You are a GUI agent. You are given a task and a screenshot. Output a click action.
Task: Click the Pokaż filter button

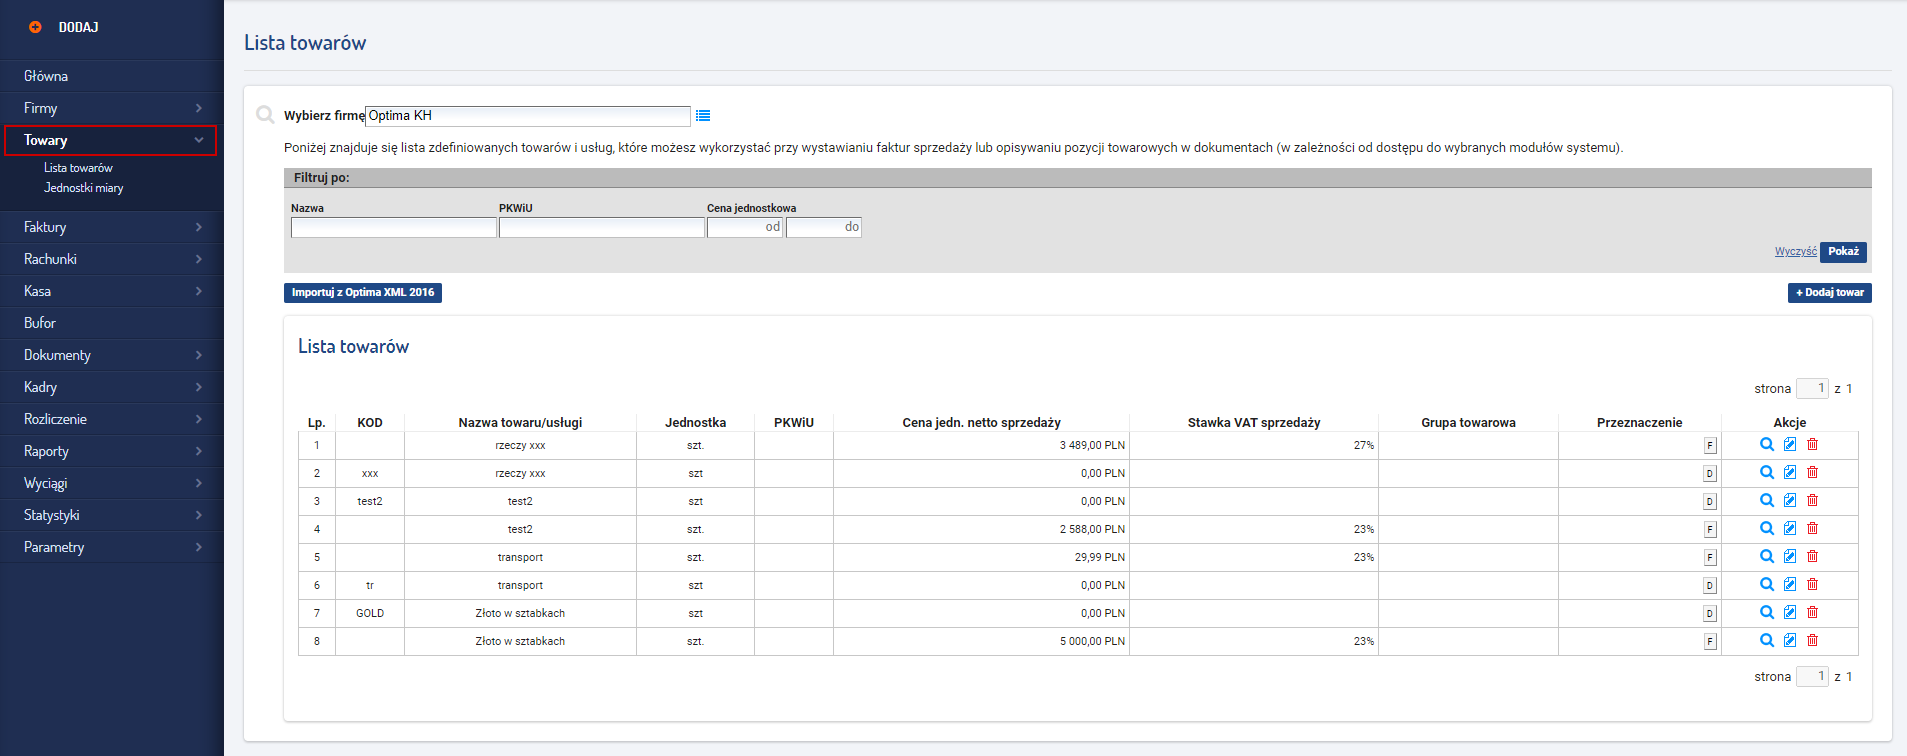[1843, 252]
